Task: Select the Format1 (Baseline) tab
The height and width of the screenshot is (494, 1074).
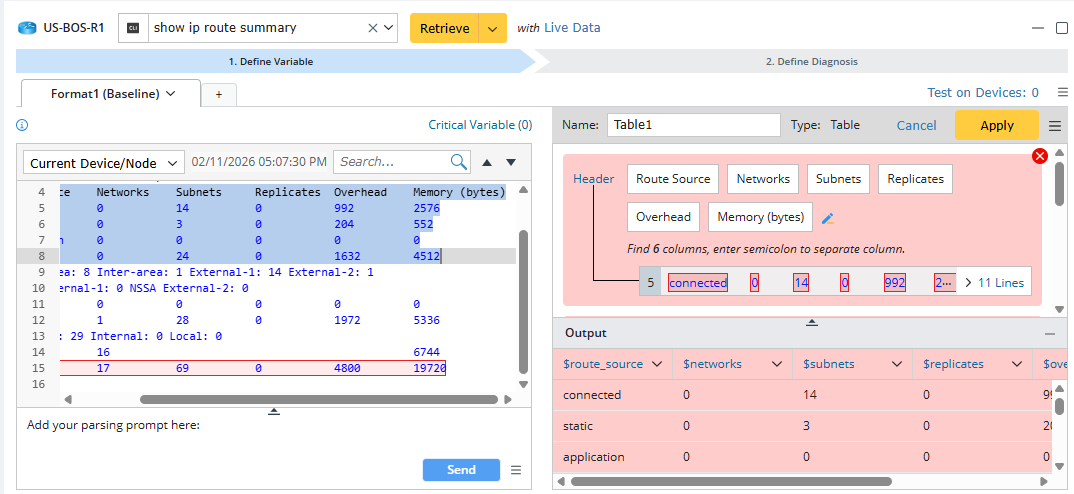Action: (x=112, y=94)
